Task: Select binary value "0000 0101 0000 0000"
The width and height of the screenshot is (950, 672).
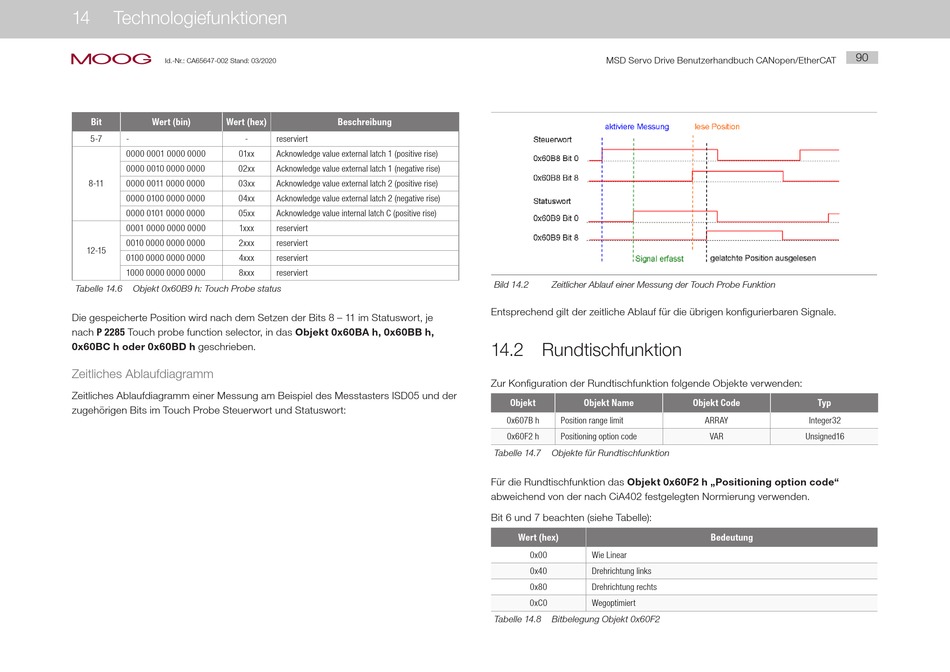Action: click(x=165, y=213)
